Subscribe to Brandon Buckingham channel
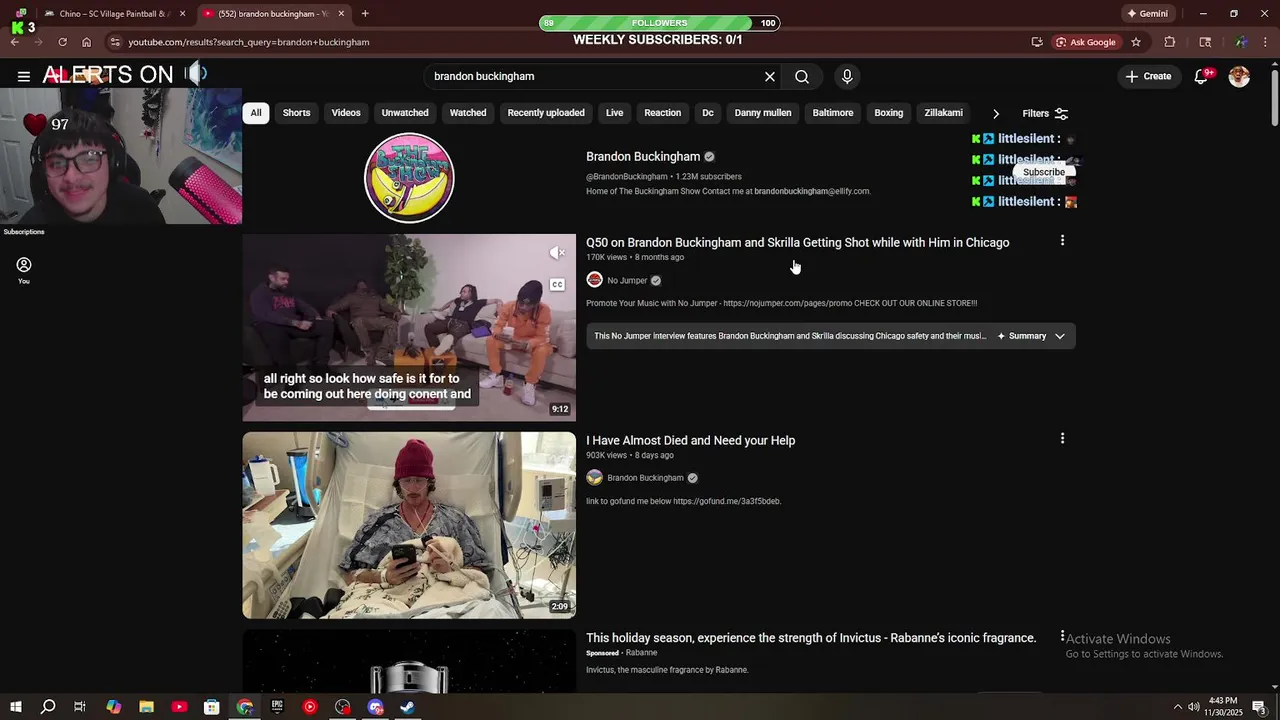 tap(1043, 172)
